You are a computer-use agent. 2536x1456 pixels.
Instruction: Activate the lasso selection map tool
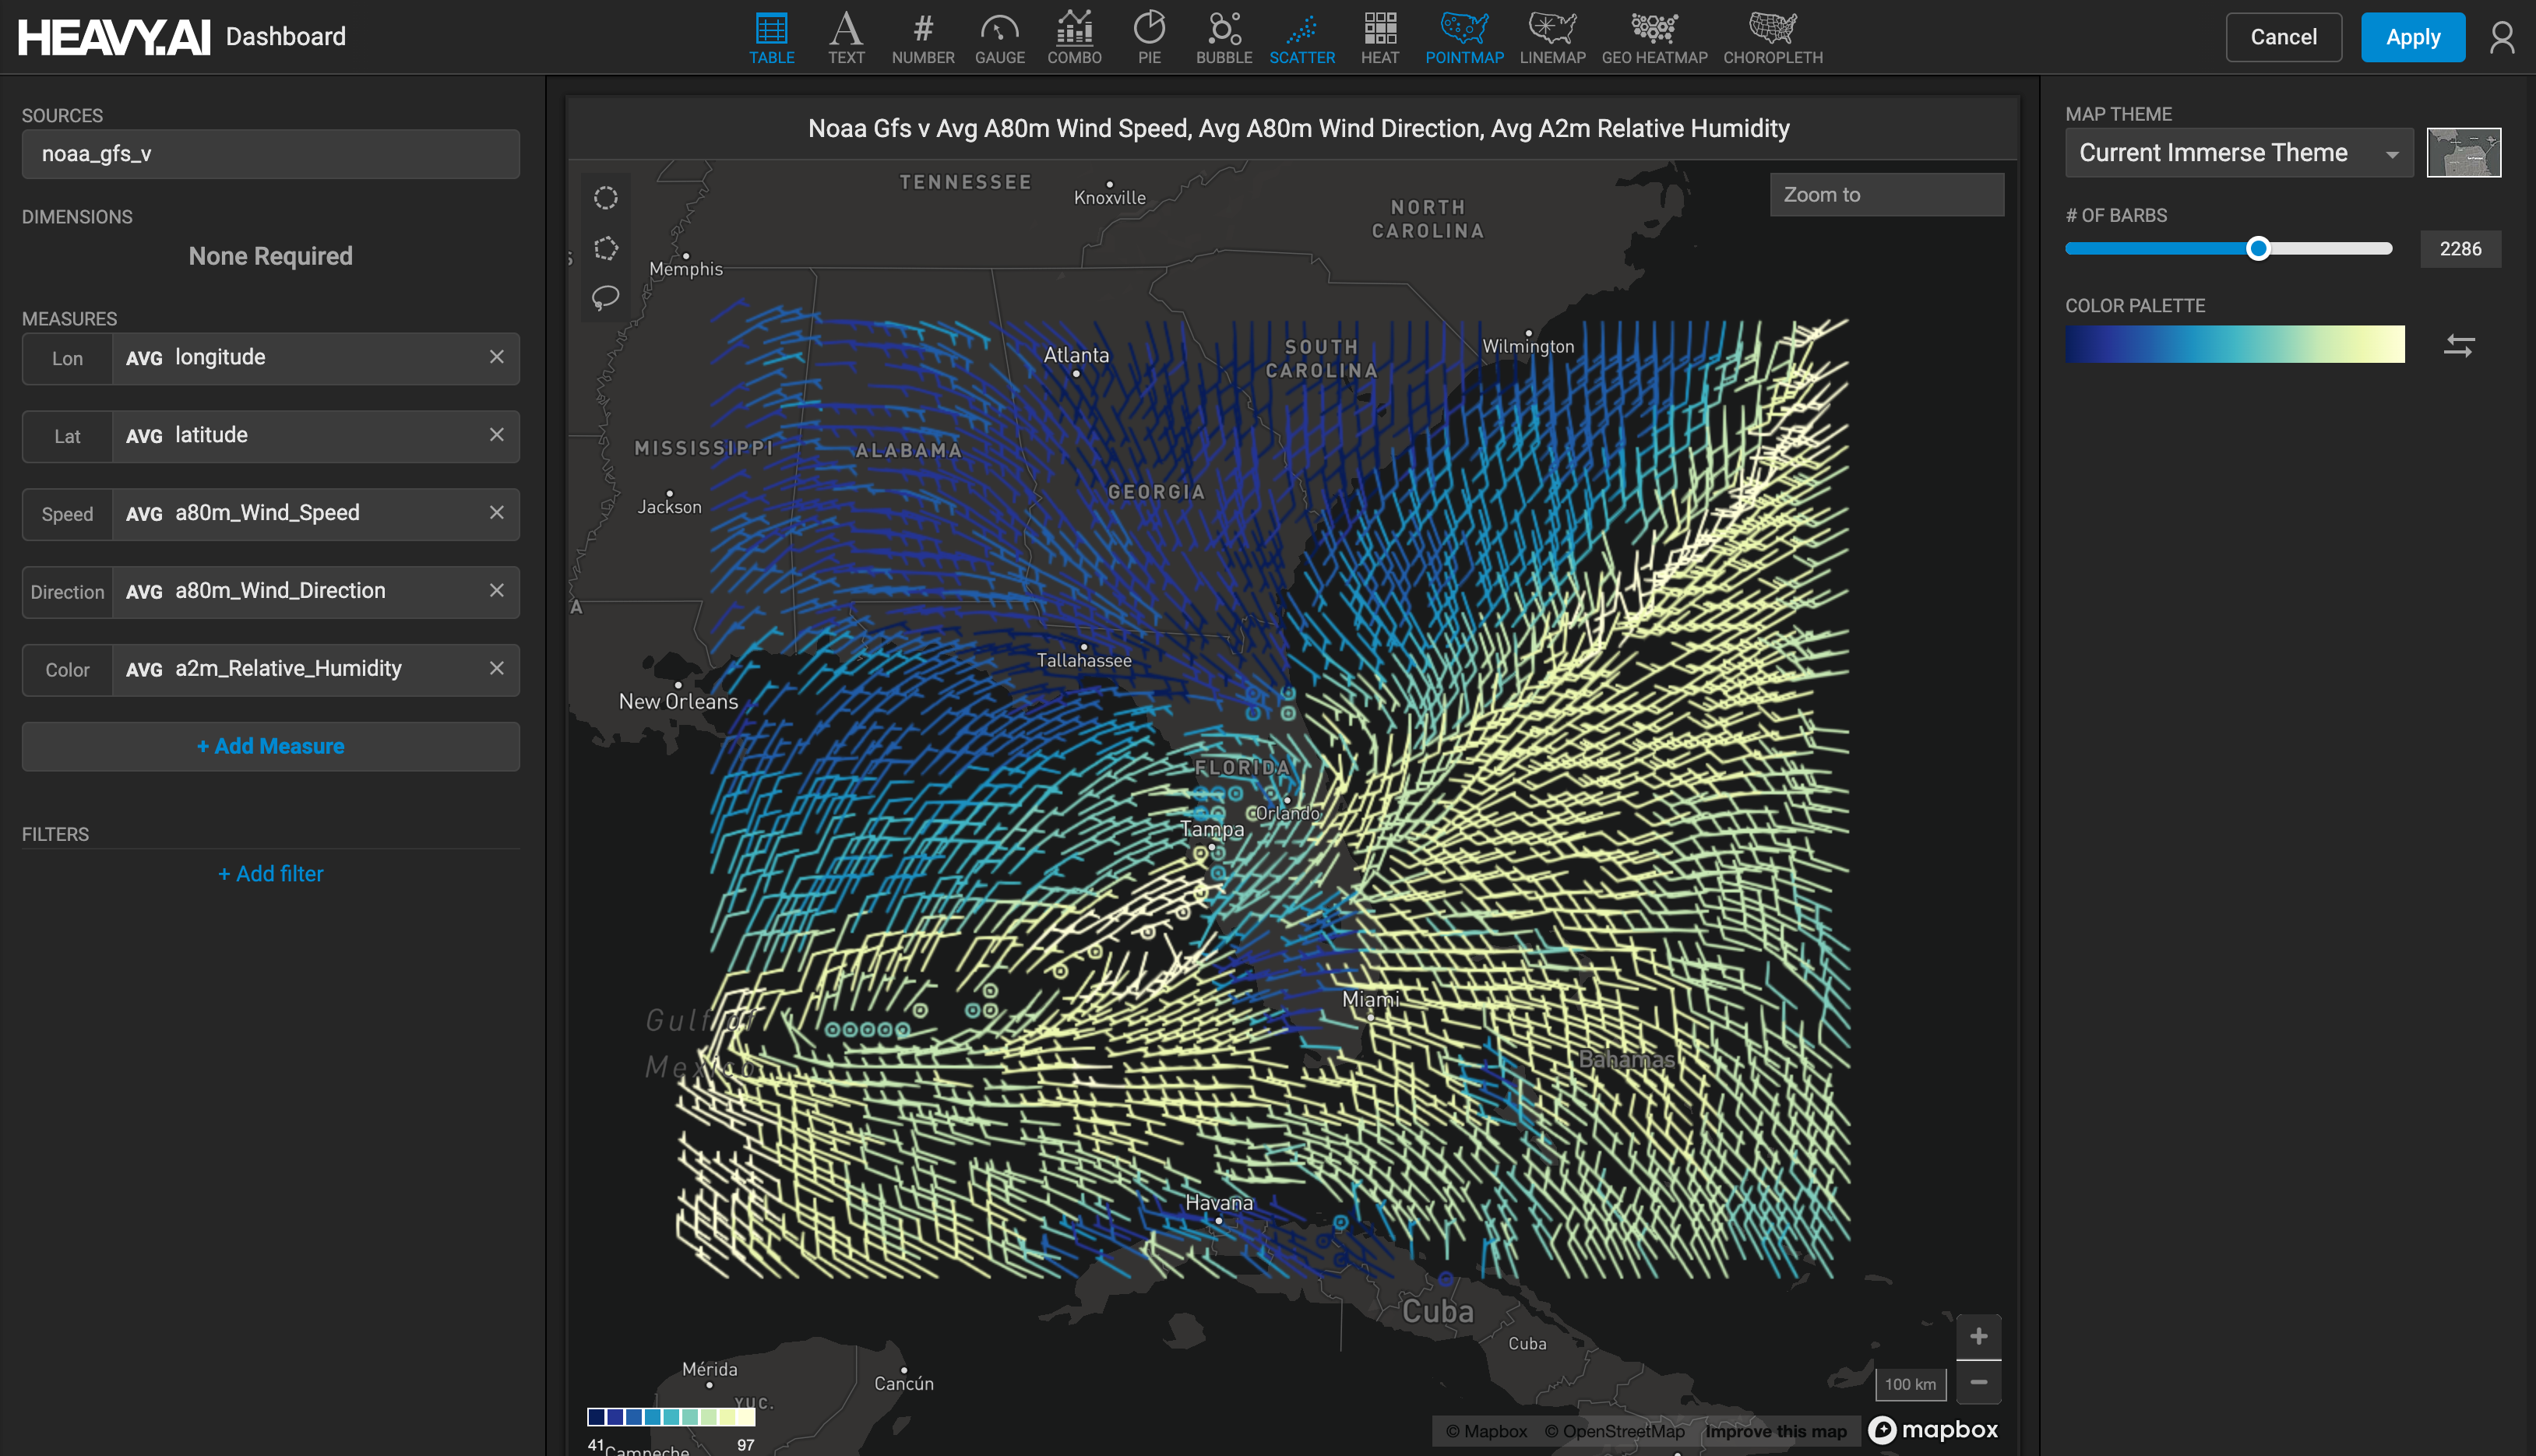pyautogui.click(x=606, y=297)
